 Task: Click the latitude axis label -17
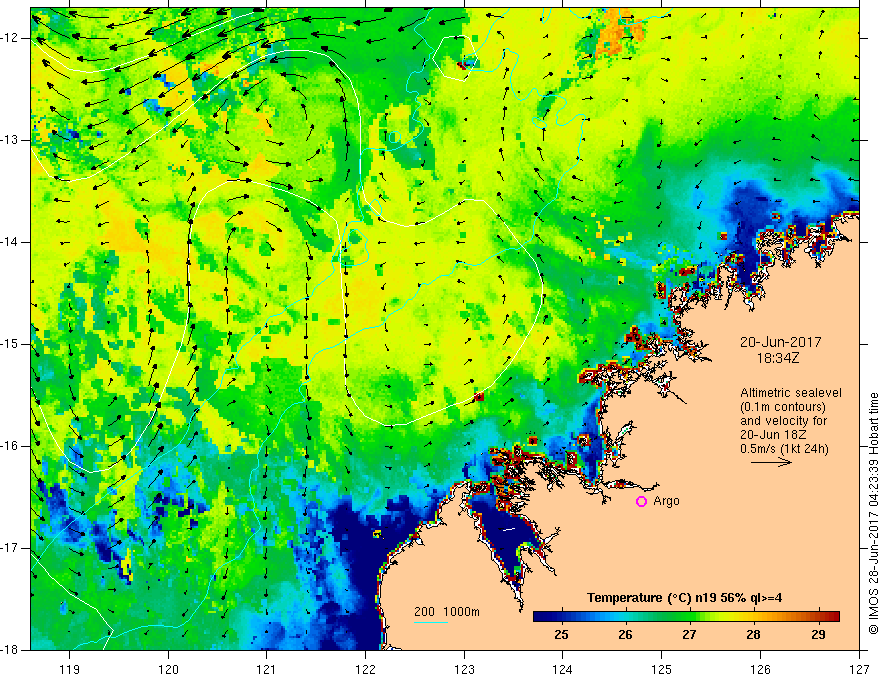pos(10,548)
